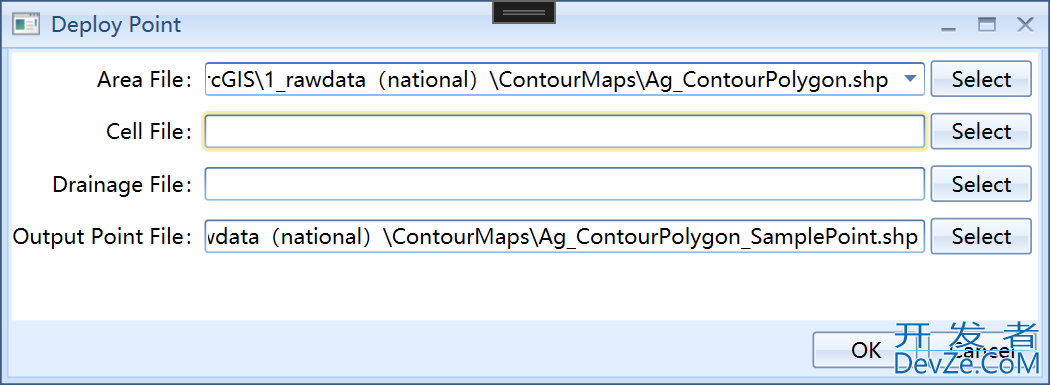
Task: Choose a Drainage File via Select button
Action: 981,183
